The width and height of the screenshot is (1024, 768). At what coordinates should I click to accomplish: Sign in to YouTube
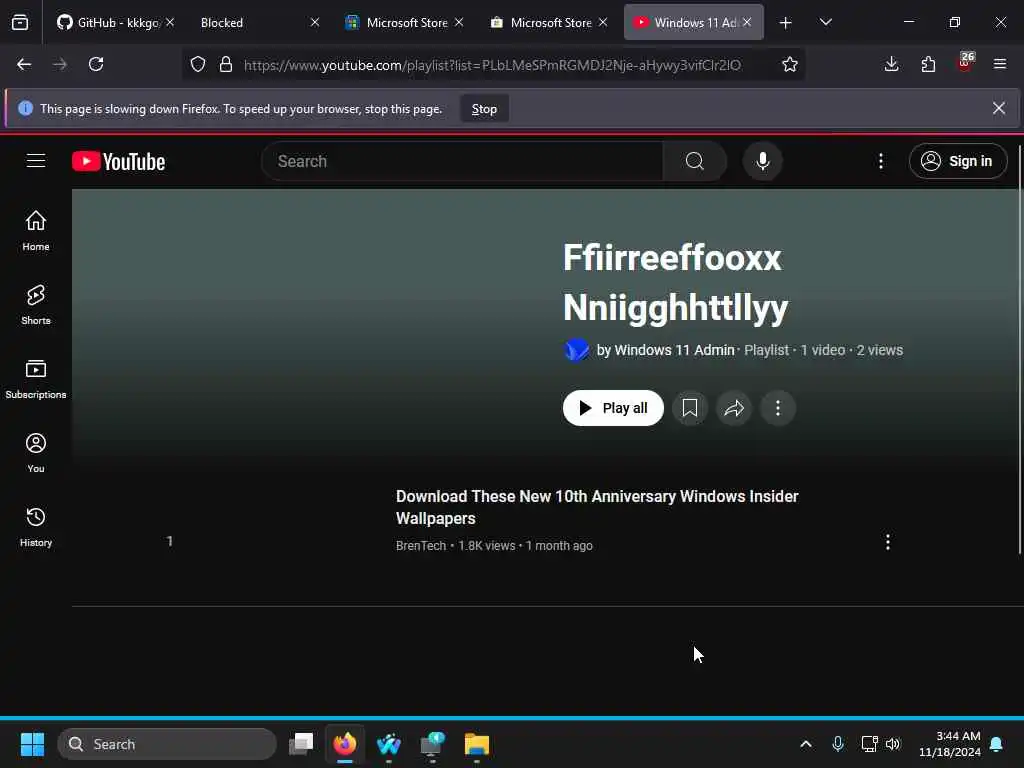click(x=957, y=161)
